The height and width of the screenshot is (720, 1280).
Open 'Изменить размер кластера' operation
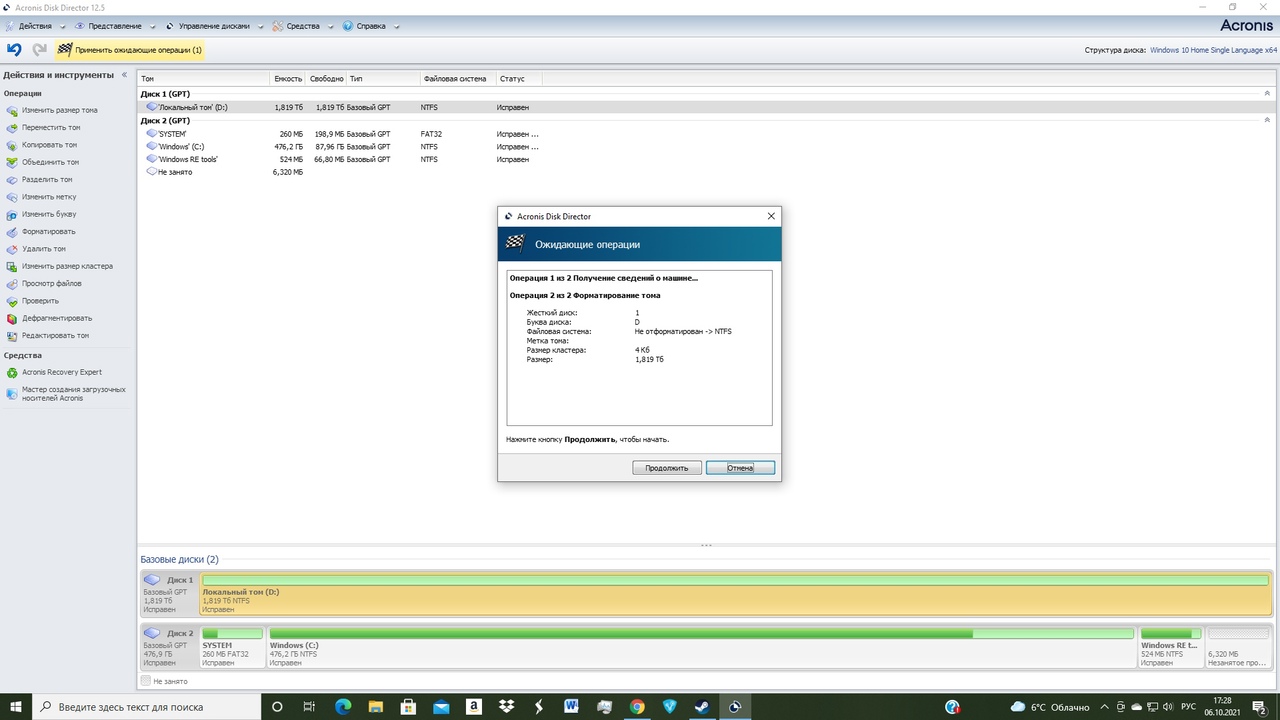pyautogui.click(x=67, y=266)
